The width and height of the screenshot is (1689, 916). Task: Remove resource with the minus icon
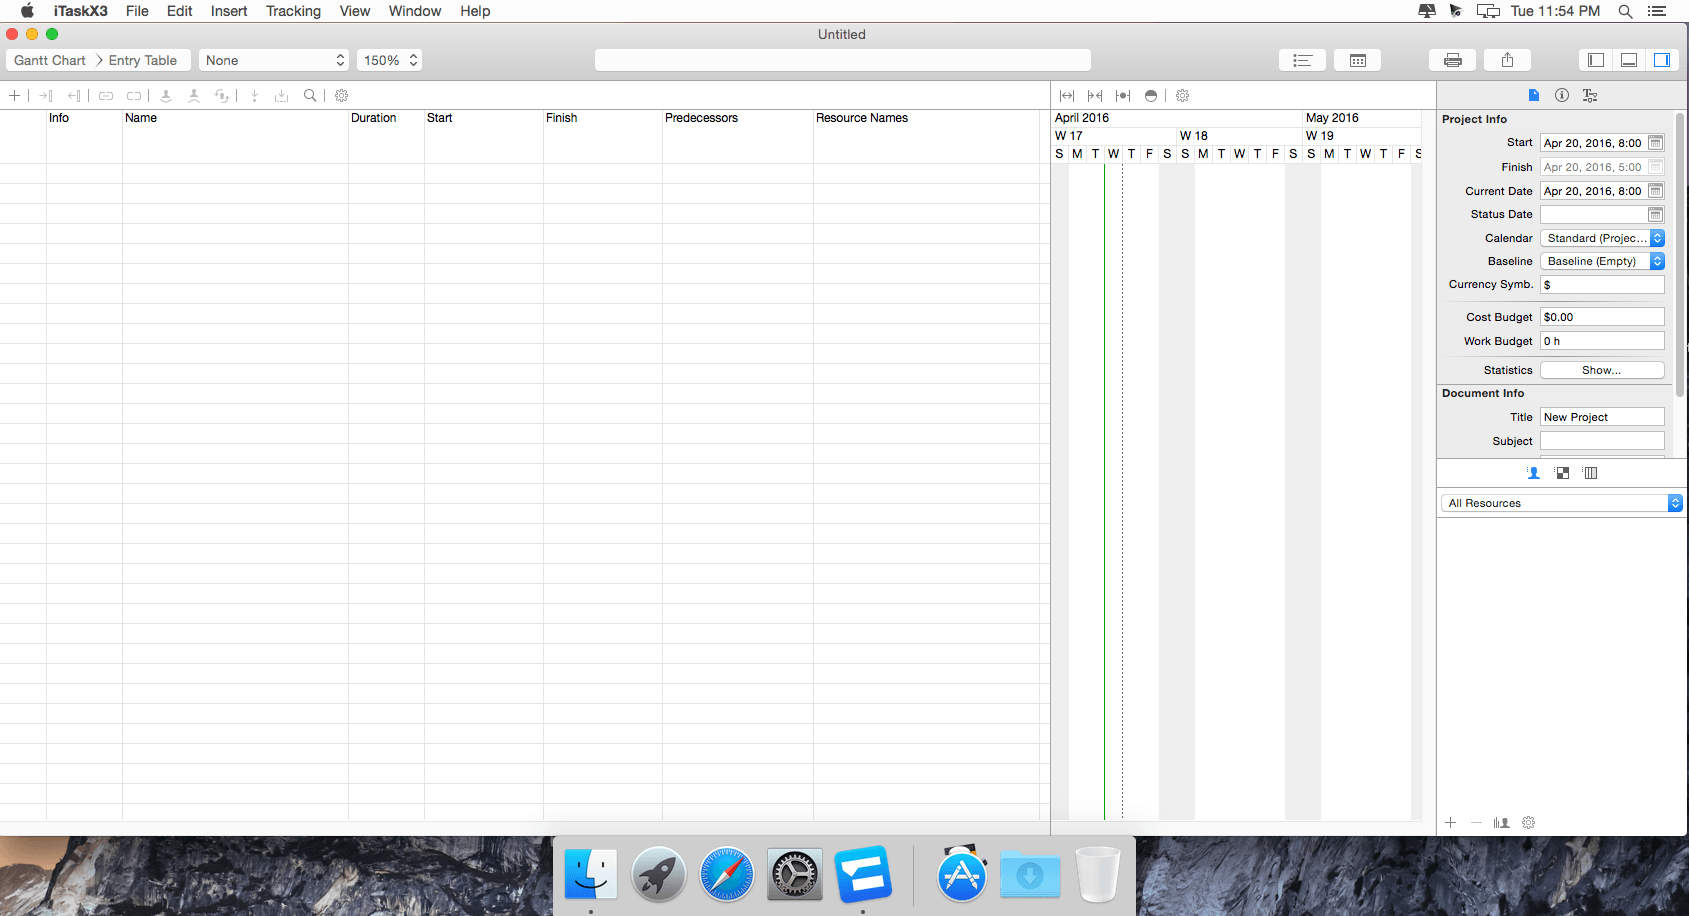pyautogui.click(x=1476, y=823)
